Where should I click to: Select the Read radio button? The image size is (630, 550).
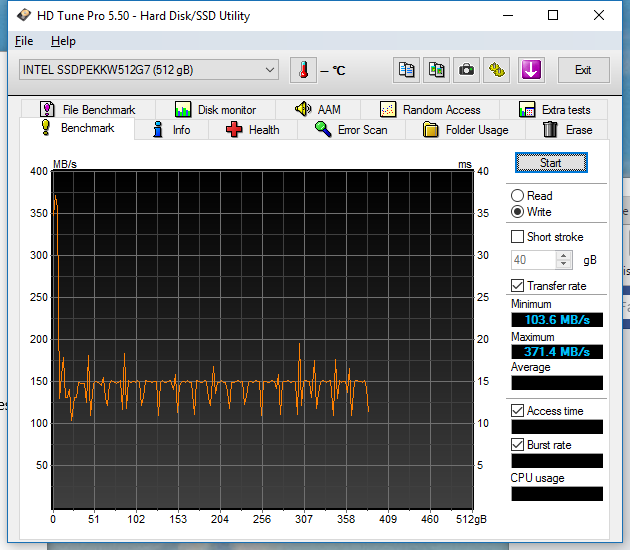517,196
